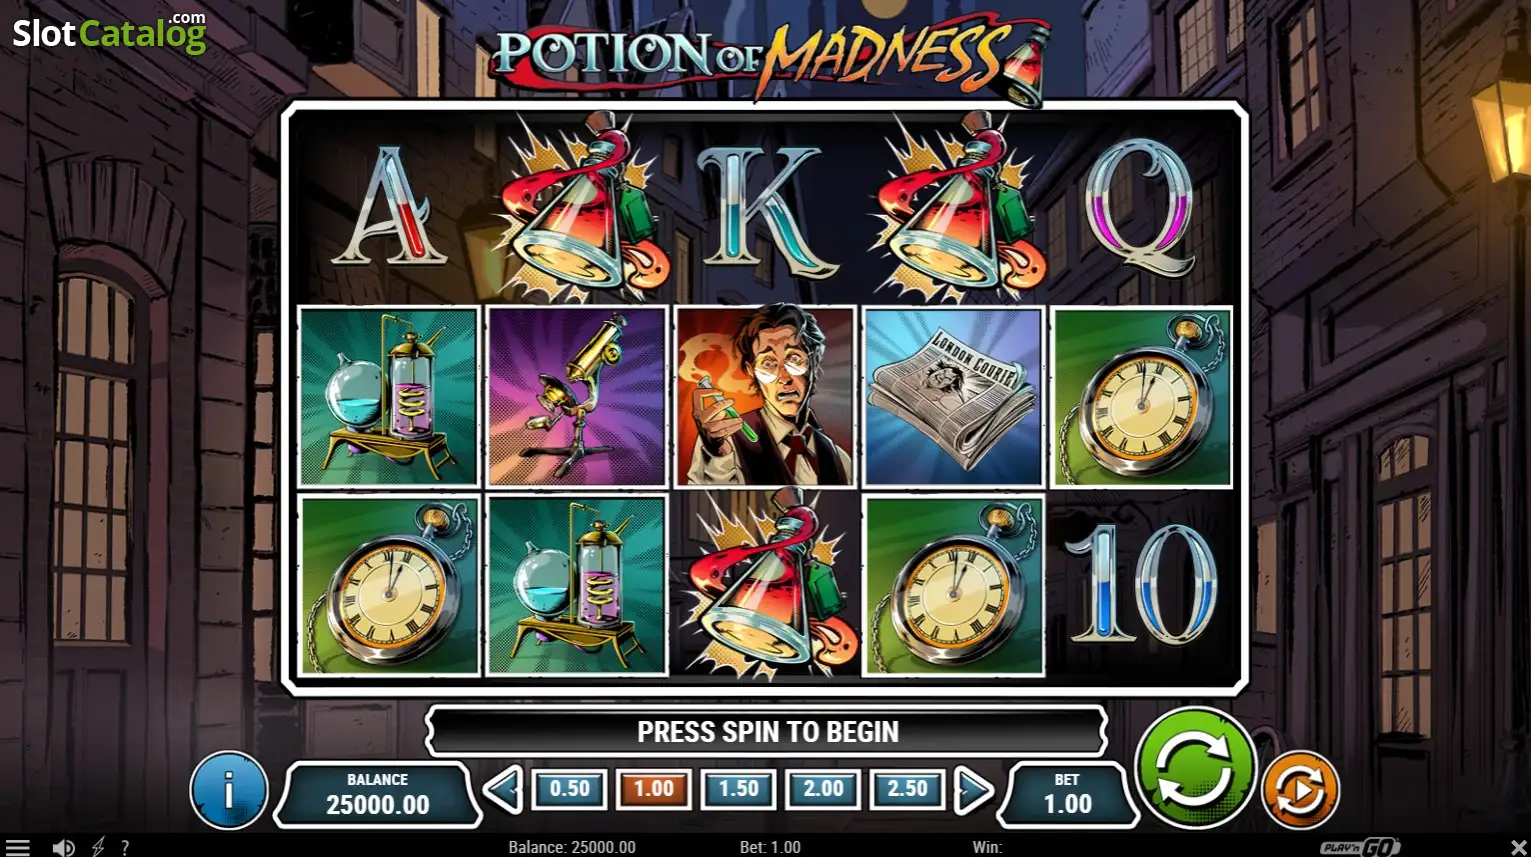Toggle fast play lightning bolt icon
Screen dimensions: 1531x857
(x=98, y=847)
